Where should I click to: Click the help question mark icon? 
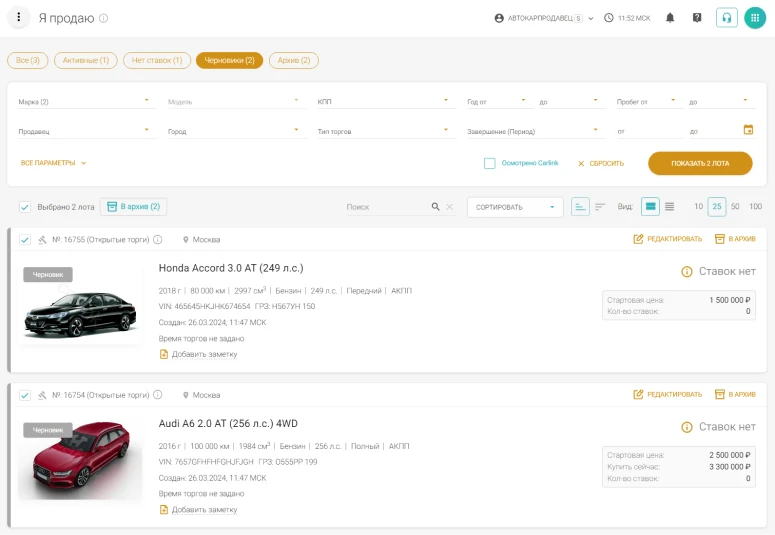coord(697,18)
